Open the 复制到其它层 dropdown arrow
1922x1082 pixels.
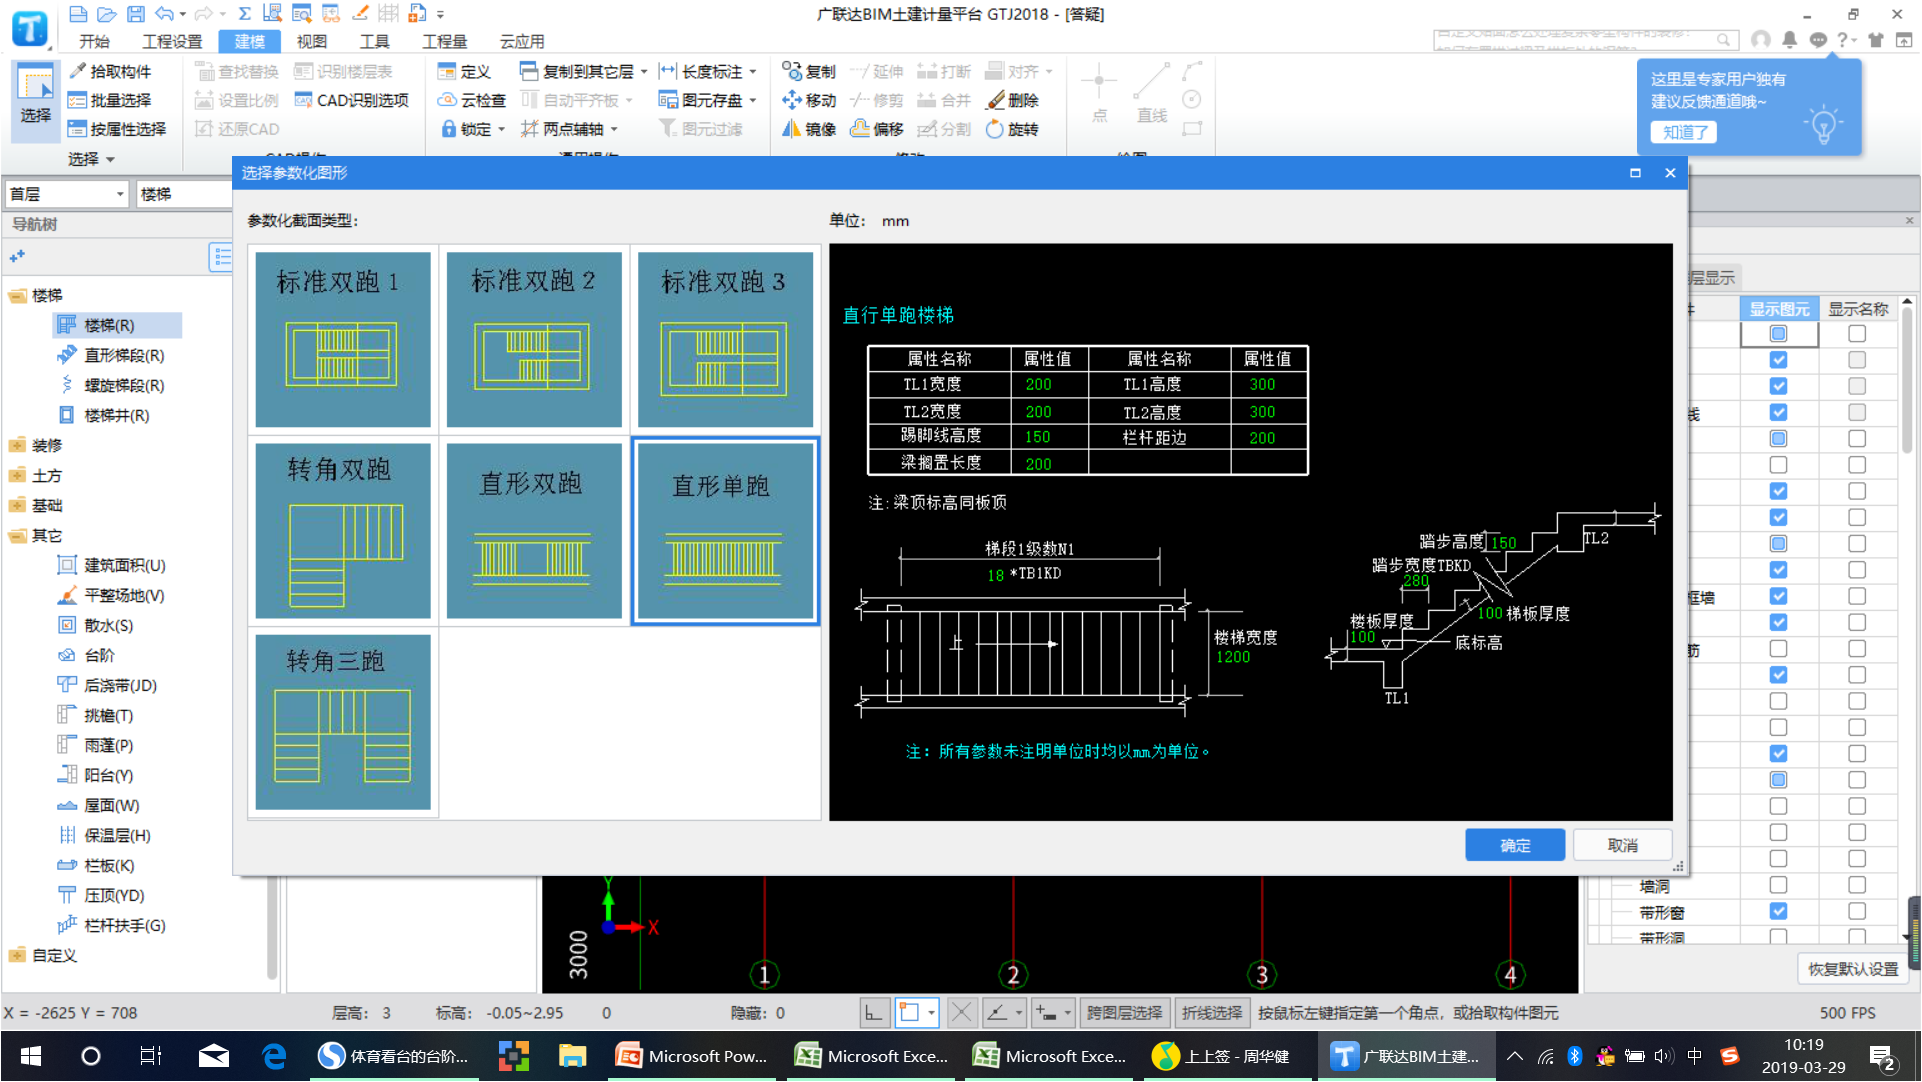[644, 72]
